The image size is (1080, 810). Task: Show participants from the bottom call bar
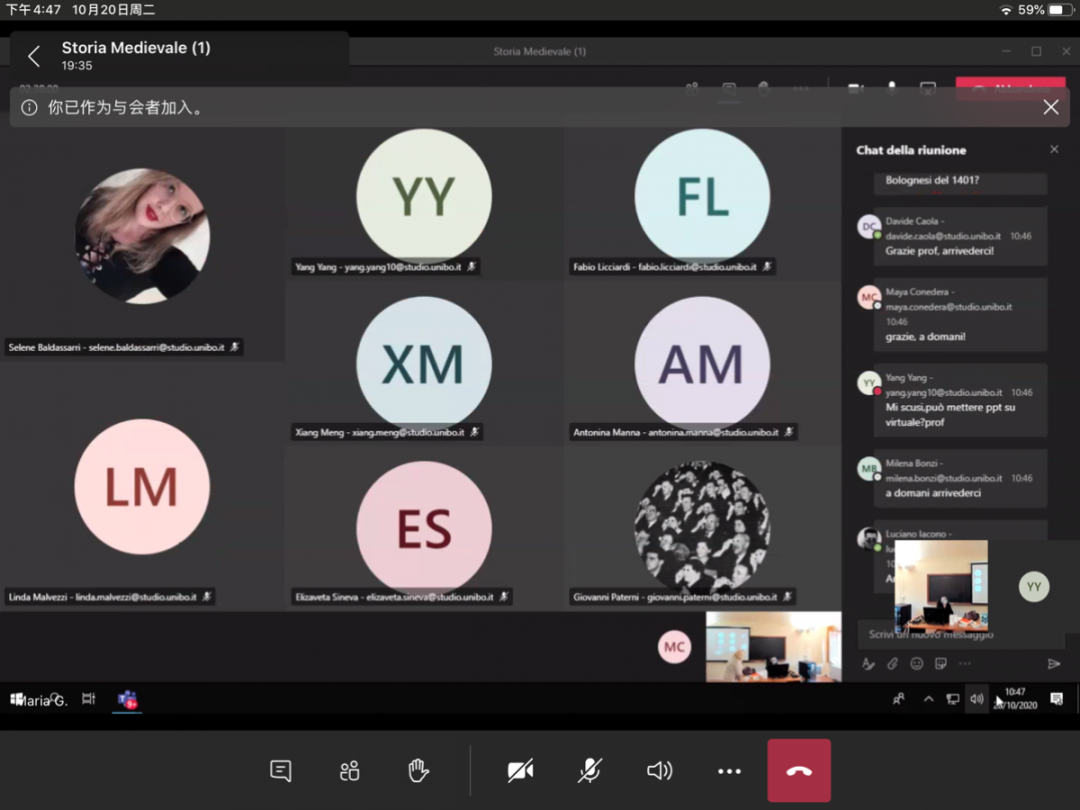(x=349, y=770)
